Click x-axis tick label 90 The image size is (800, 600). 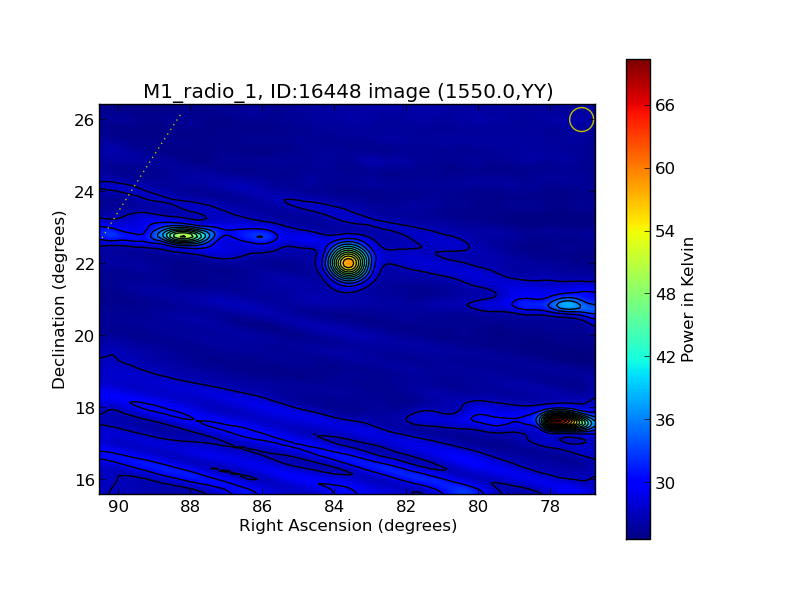click(x=118, y=507)
